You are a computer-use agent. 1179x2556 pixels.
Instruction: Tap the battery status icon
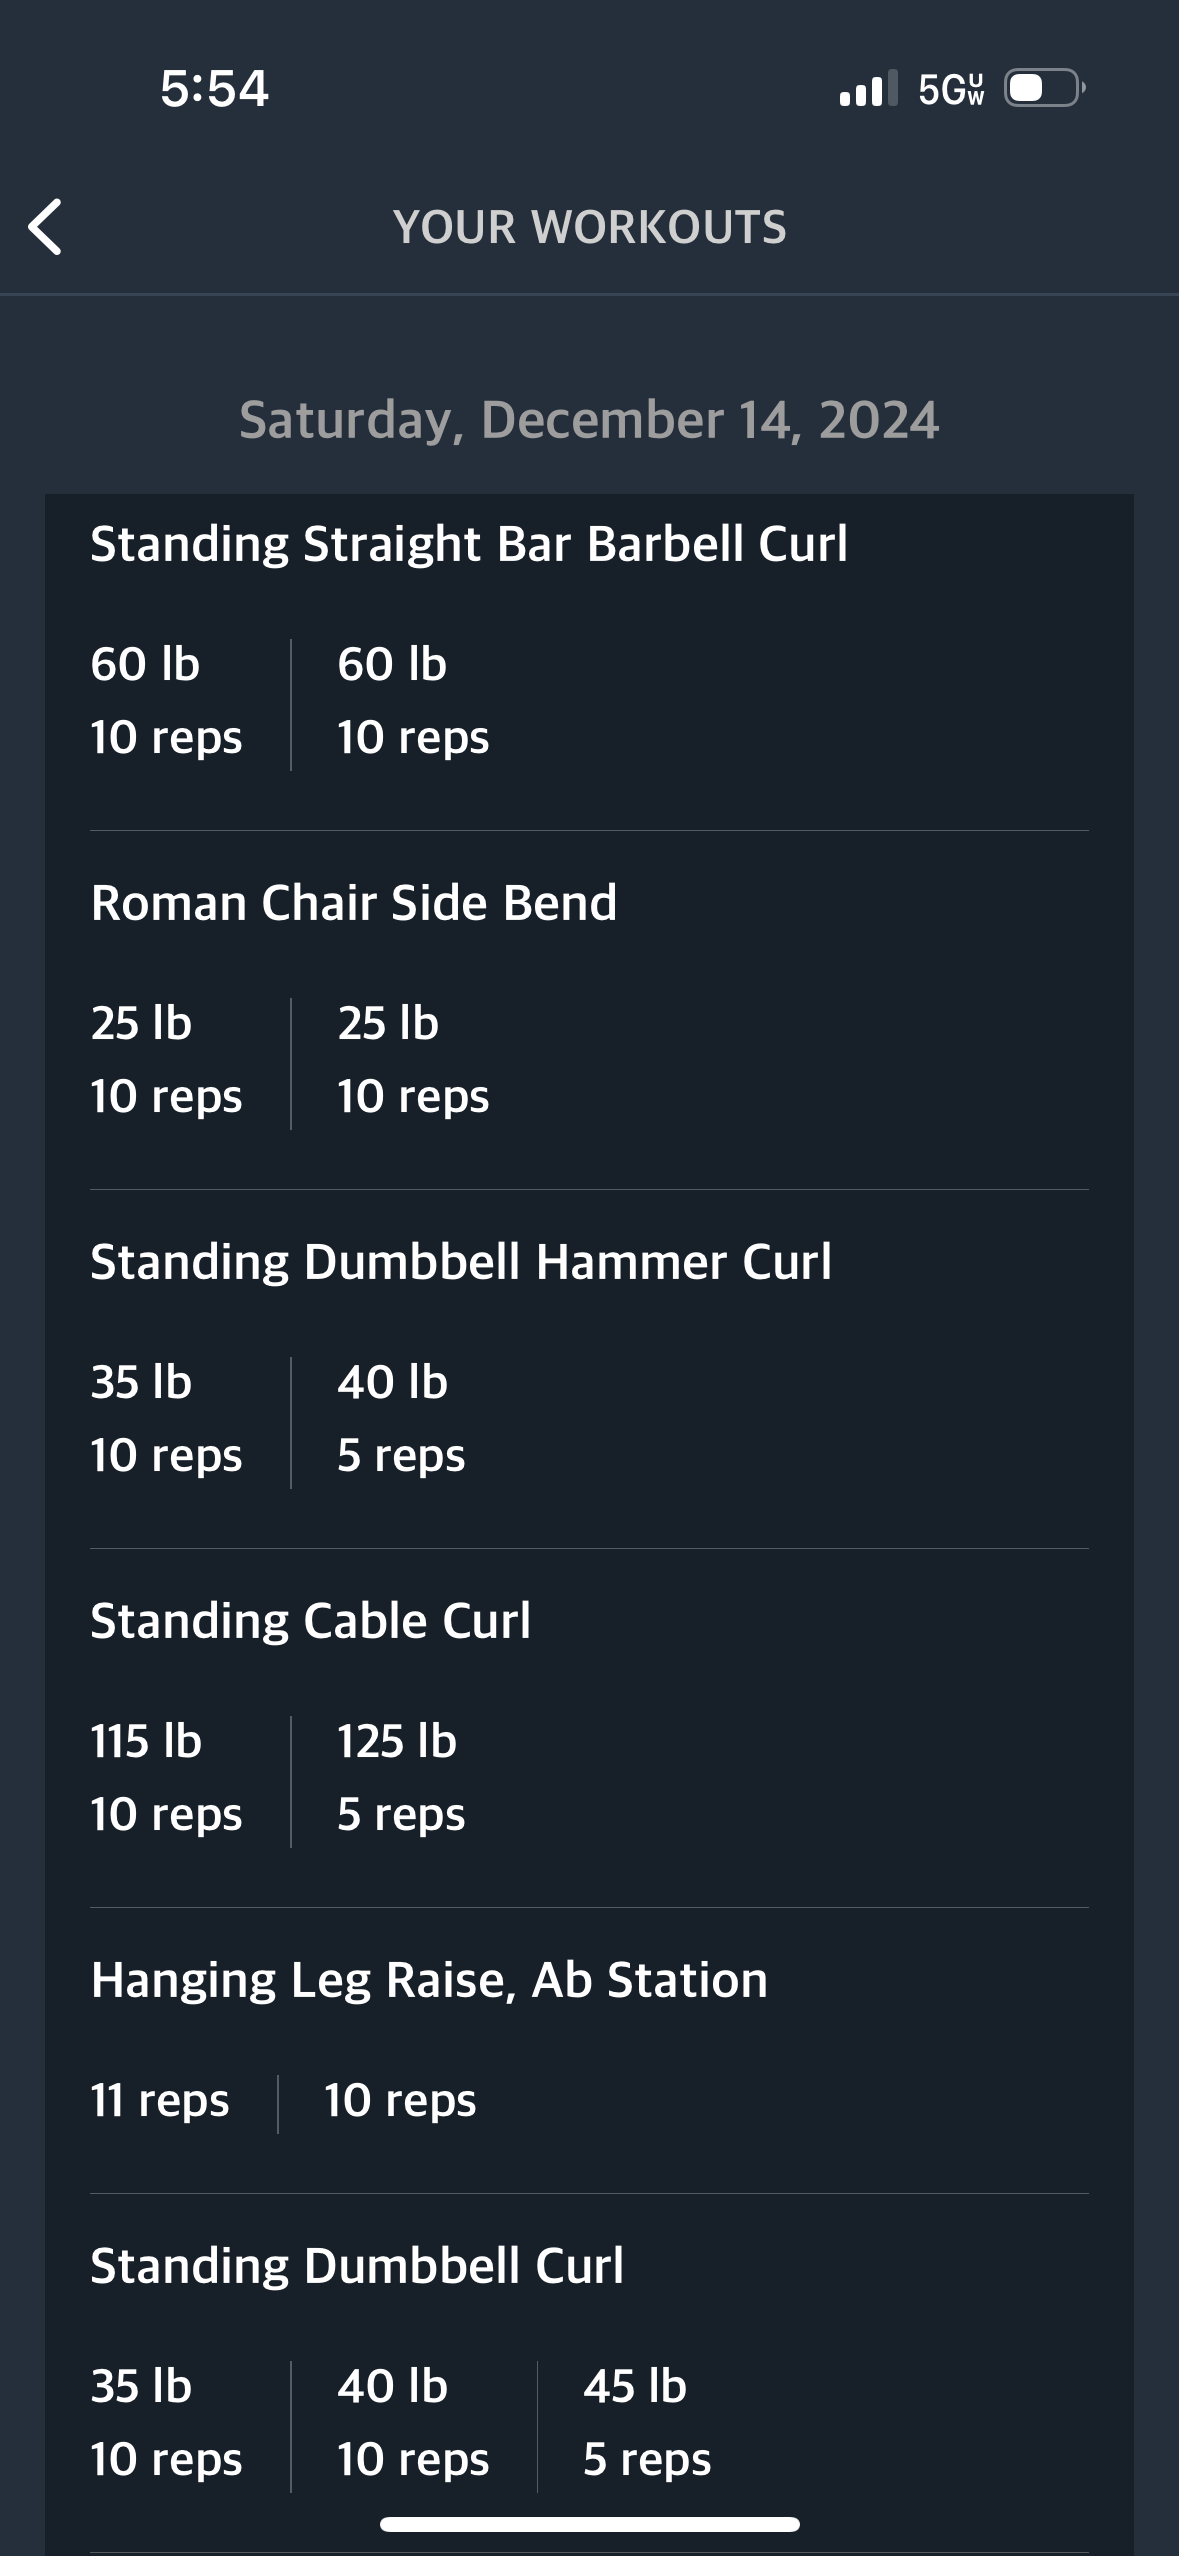[1045, 88]
